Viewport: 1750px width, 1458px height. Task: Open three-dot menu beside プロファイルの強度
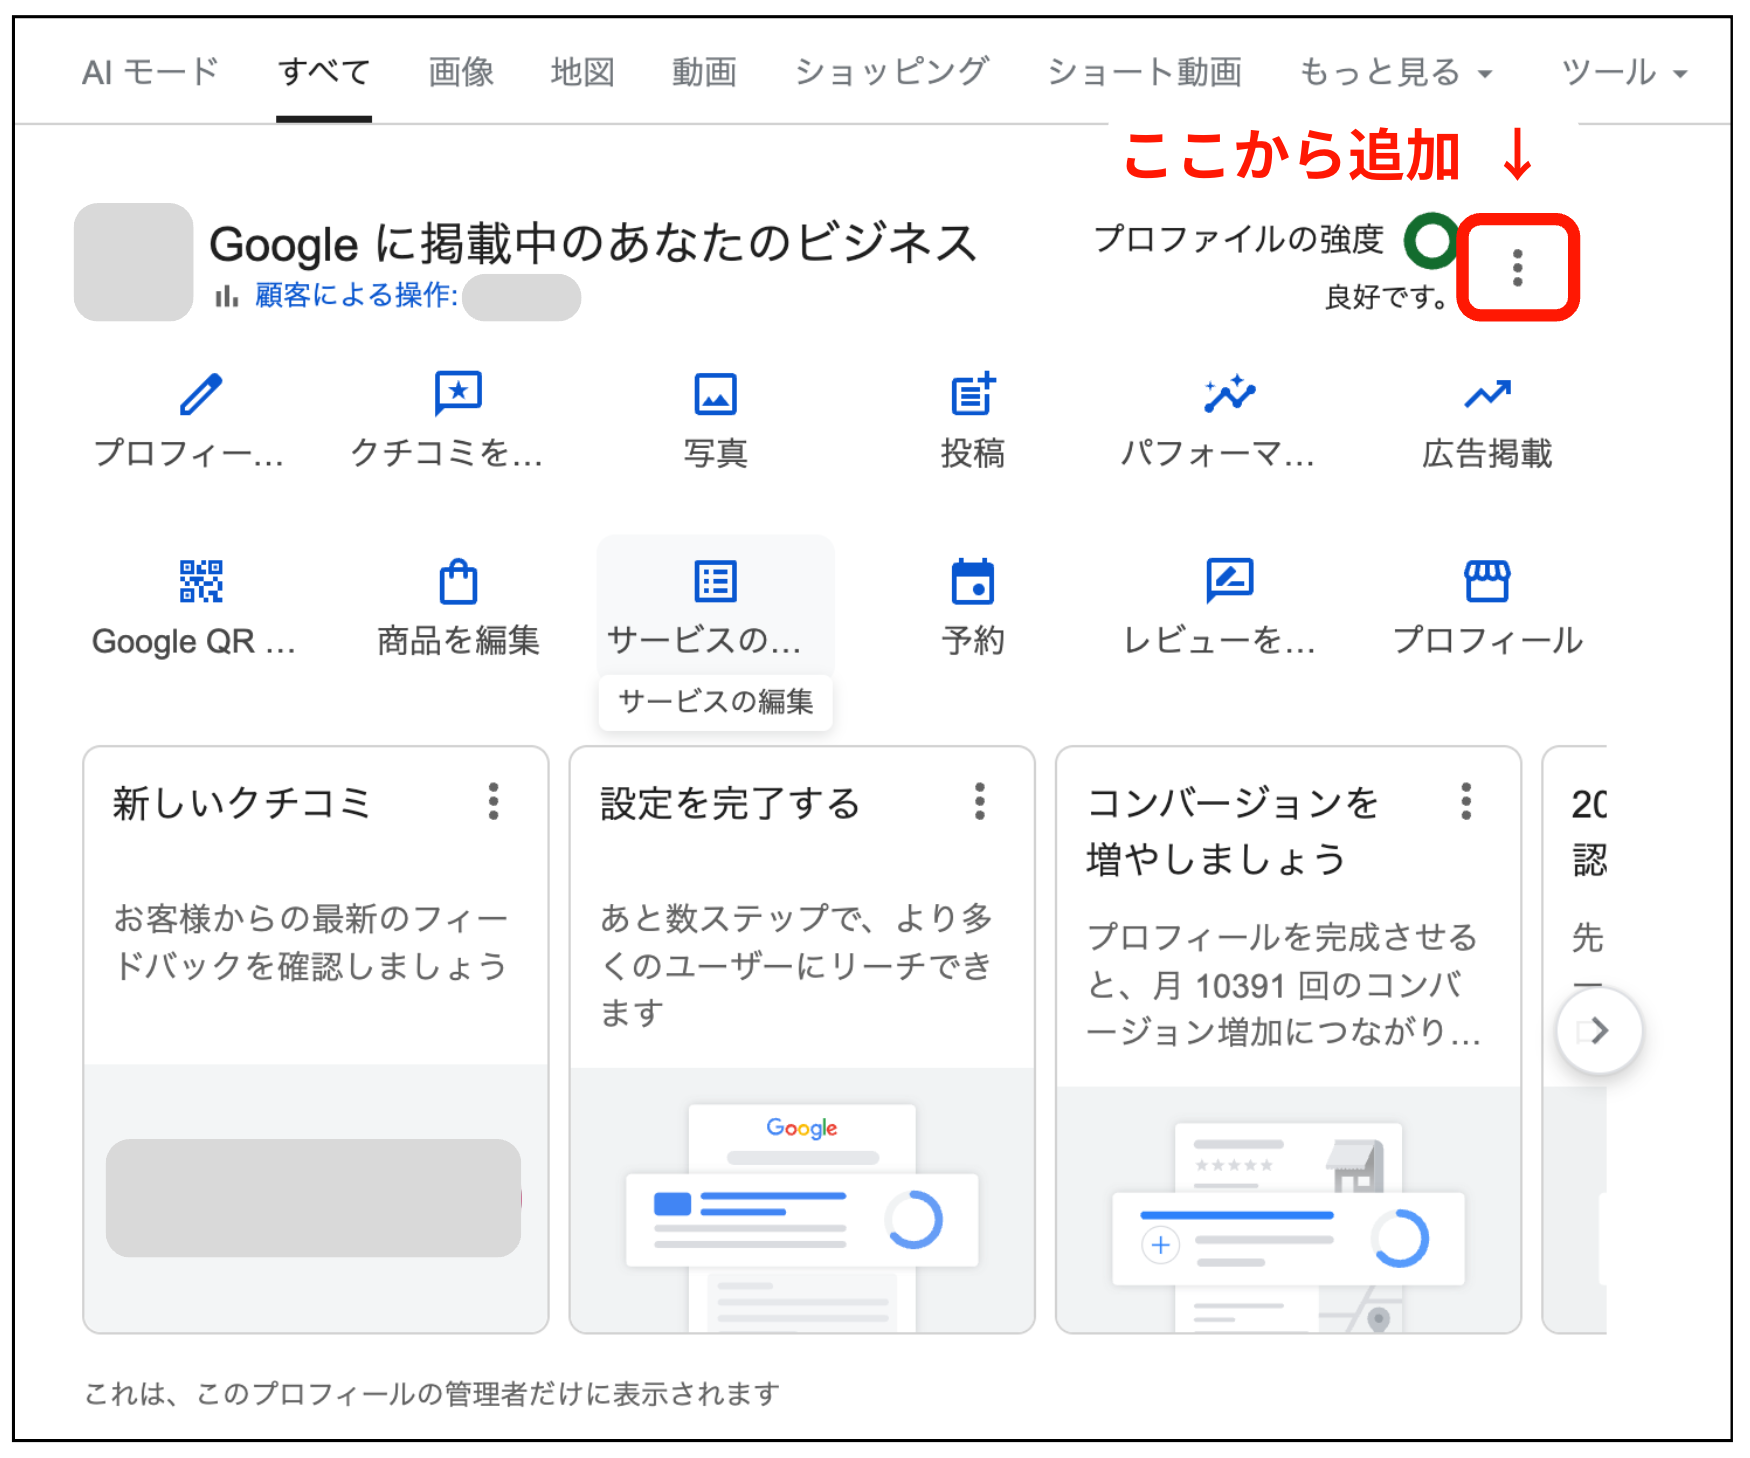pyautogui.click(x=1518, y=268)
